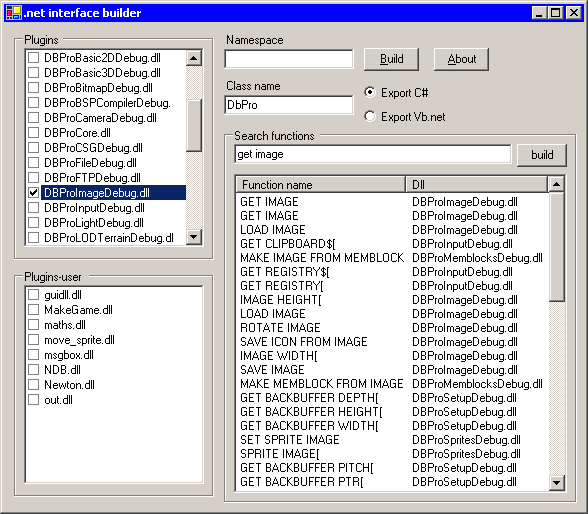Viewport: 588px width, 514px height.
Task: Check the DBProLODTerrainDebug.dl checkbox
Action: tap(33, 237)
